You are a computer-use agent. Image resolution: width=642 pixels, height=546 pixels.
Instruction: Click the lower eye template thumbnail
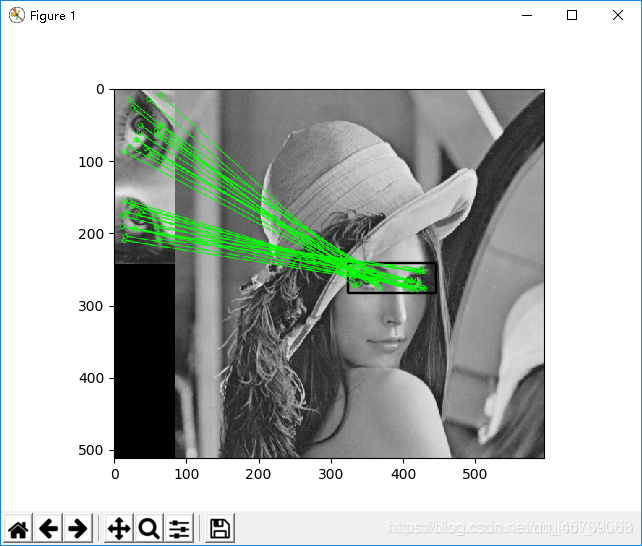pyautogui.click(x=145, y=223)
